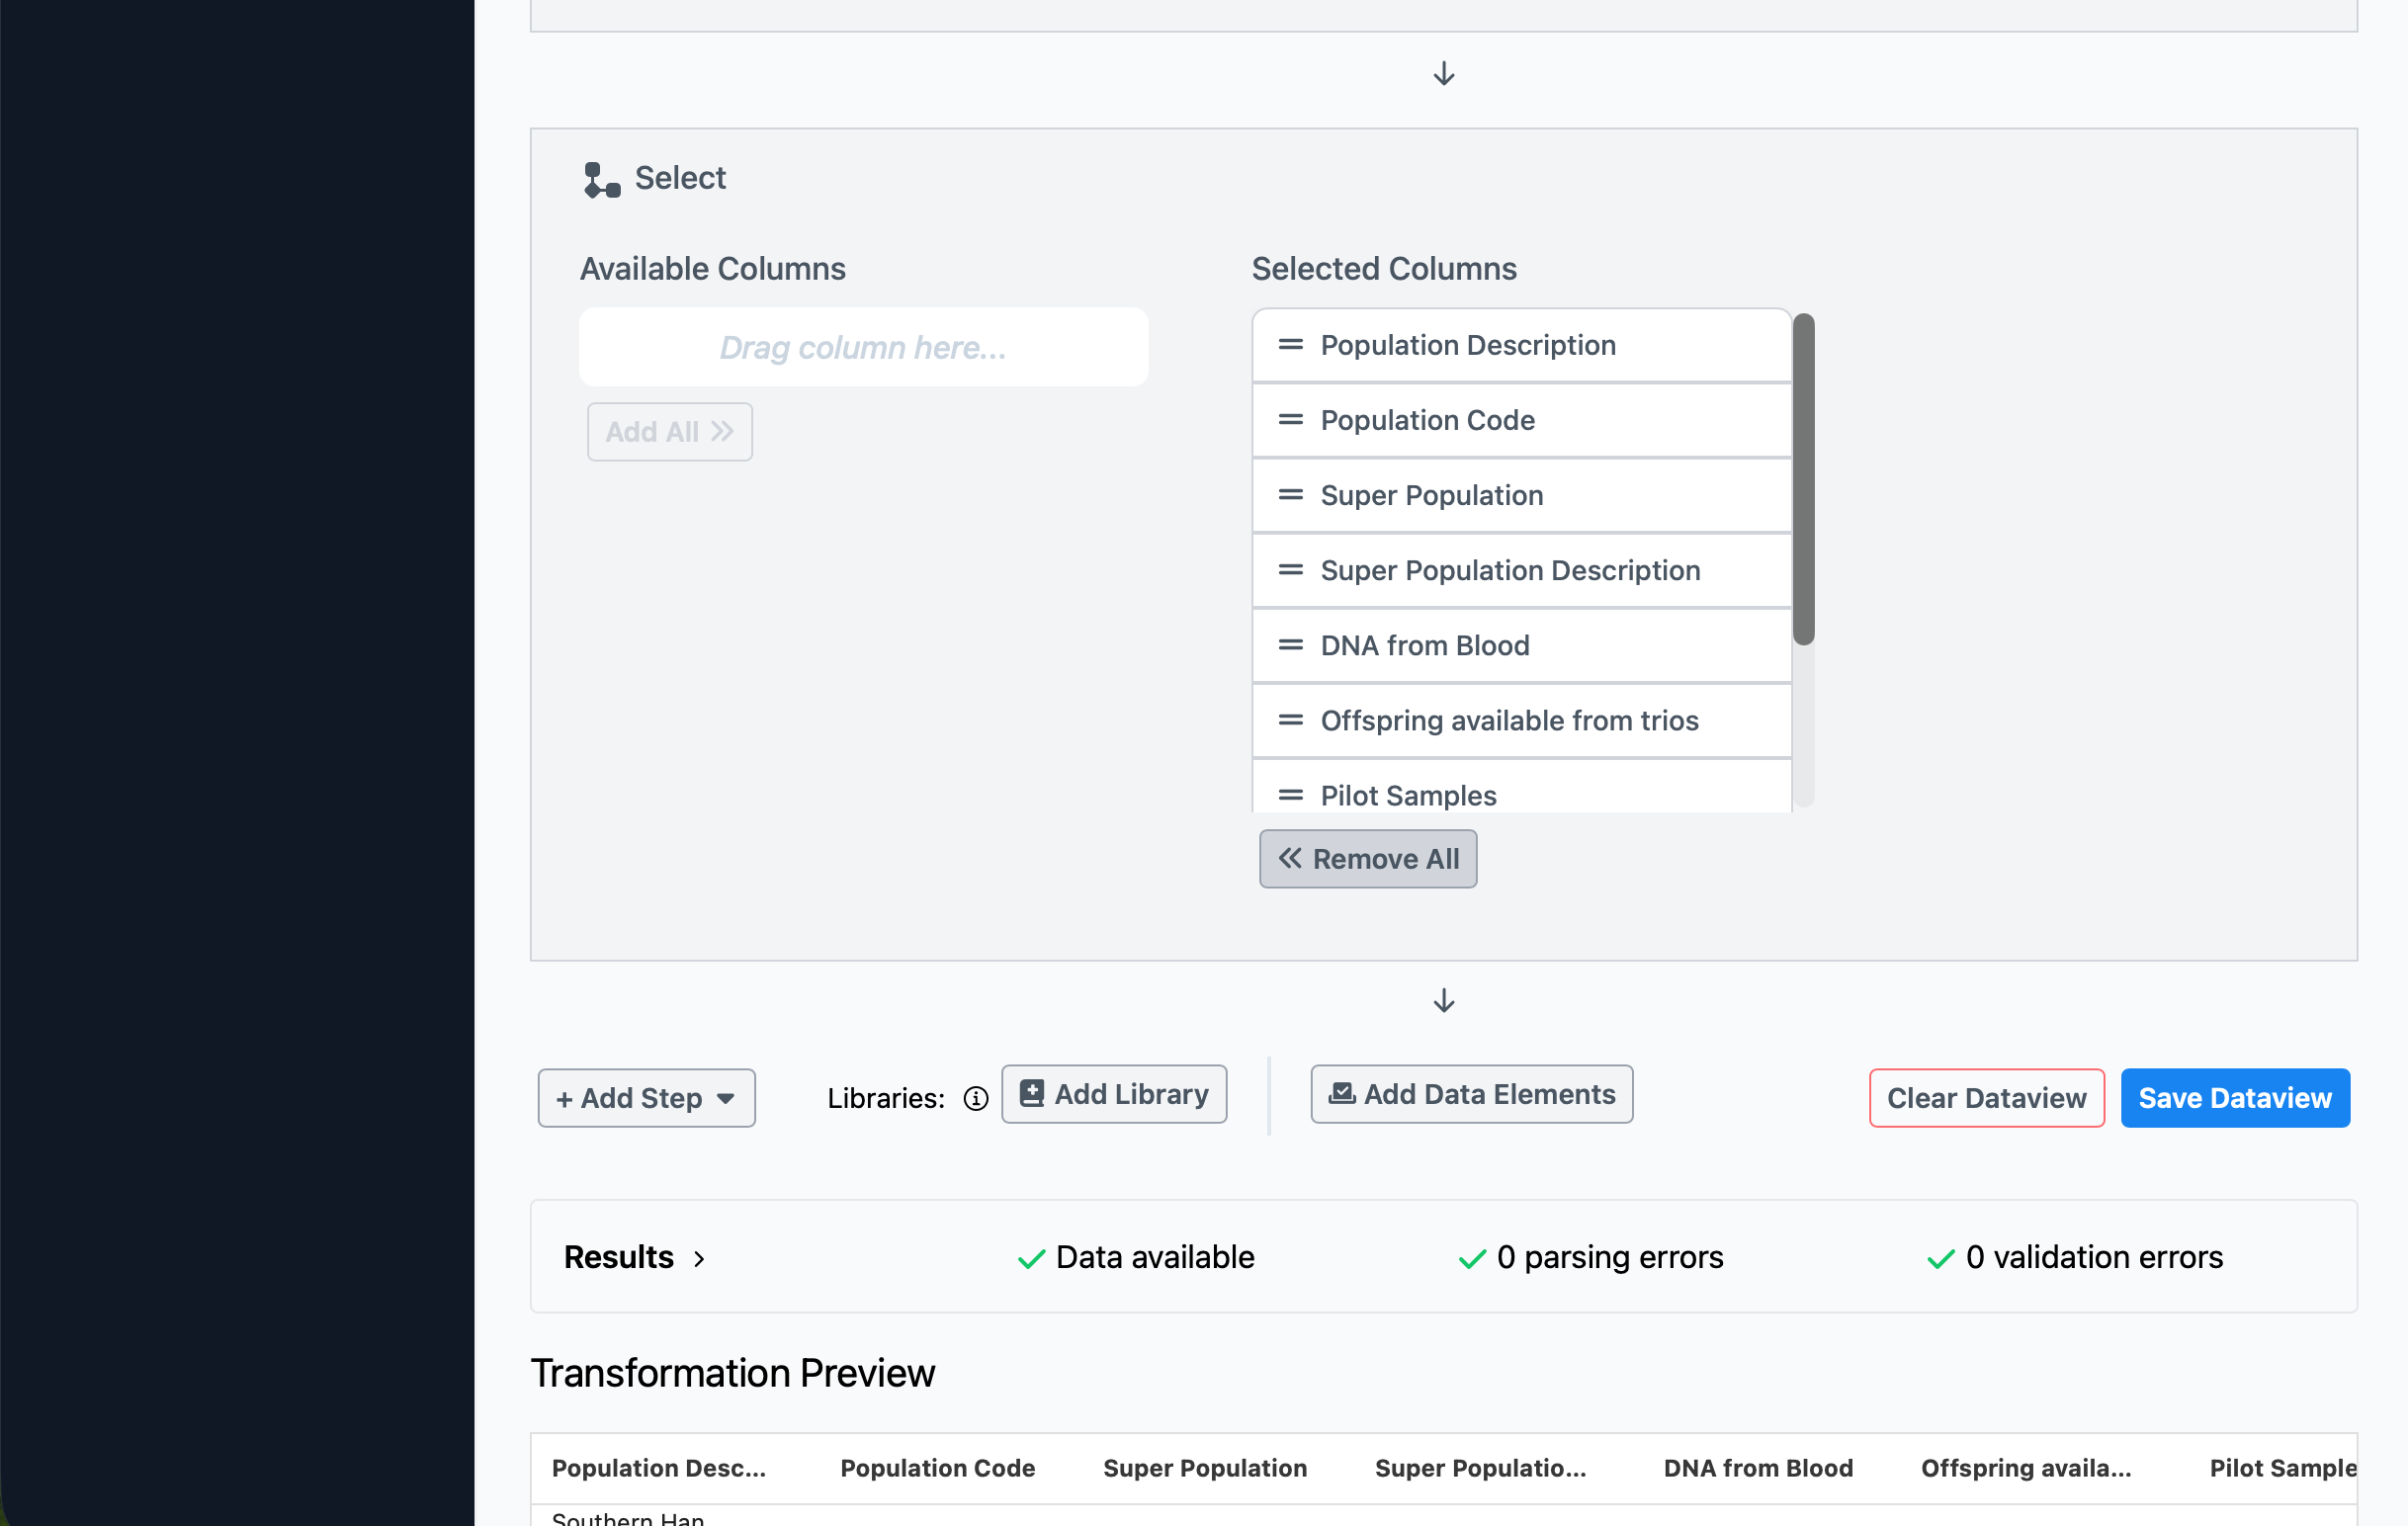This screenshot has height=1526, width=2408.
Task: Grab drag handle of Population Description
Action: 1290,345
